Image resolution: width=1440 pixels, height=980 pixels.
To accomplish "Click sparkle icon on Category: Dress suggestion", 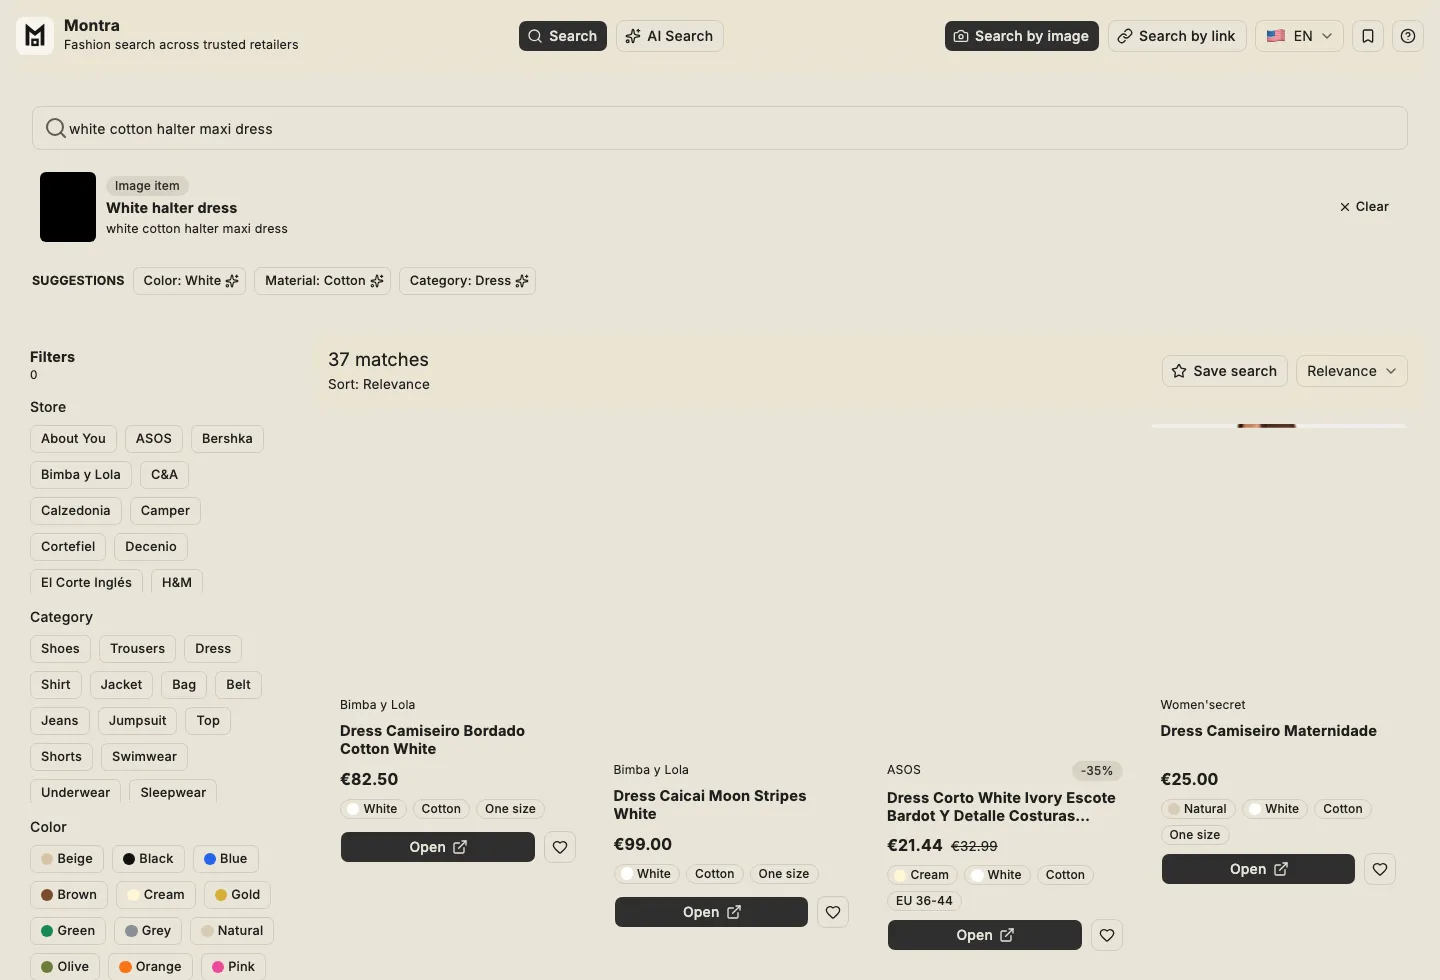I will click(x=522, y=281).
